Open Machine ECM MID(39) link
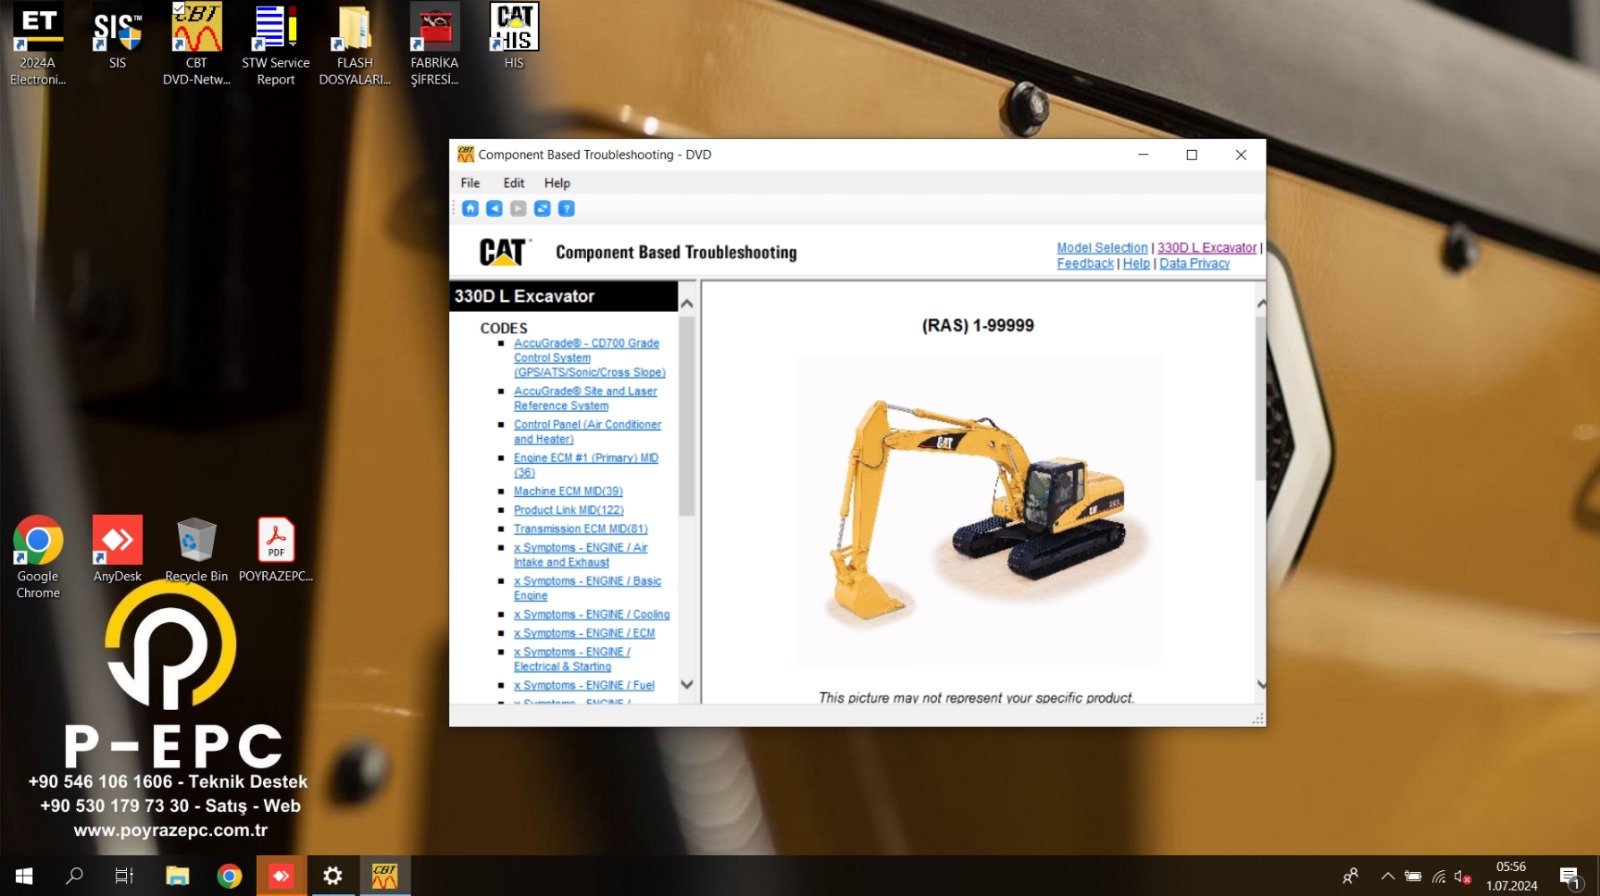The height and width of the screenshot is (896, 1600). pyautogui.click(x=568, y=492)
